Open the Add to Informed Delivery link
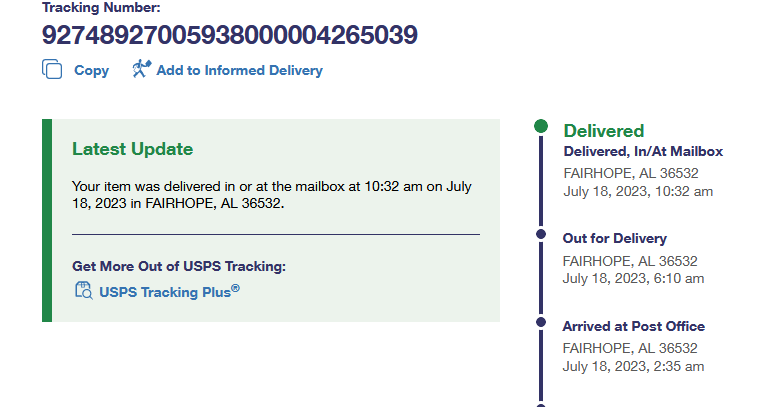This screenshot has height=407, width=762. point(239,71)
